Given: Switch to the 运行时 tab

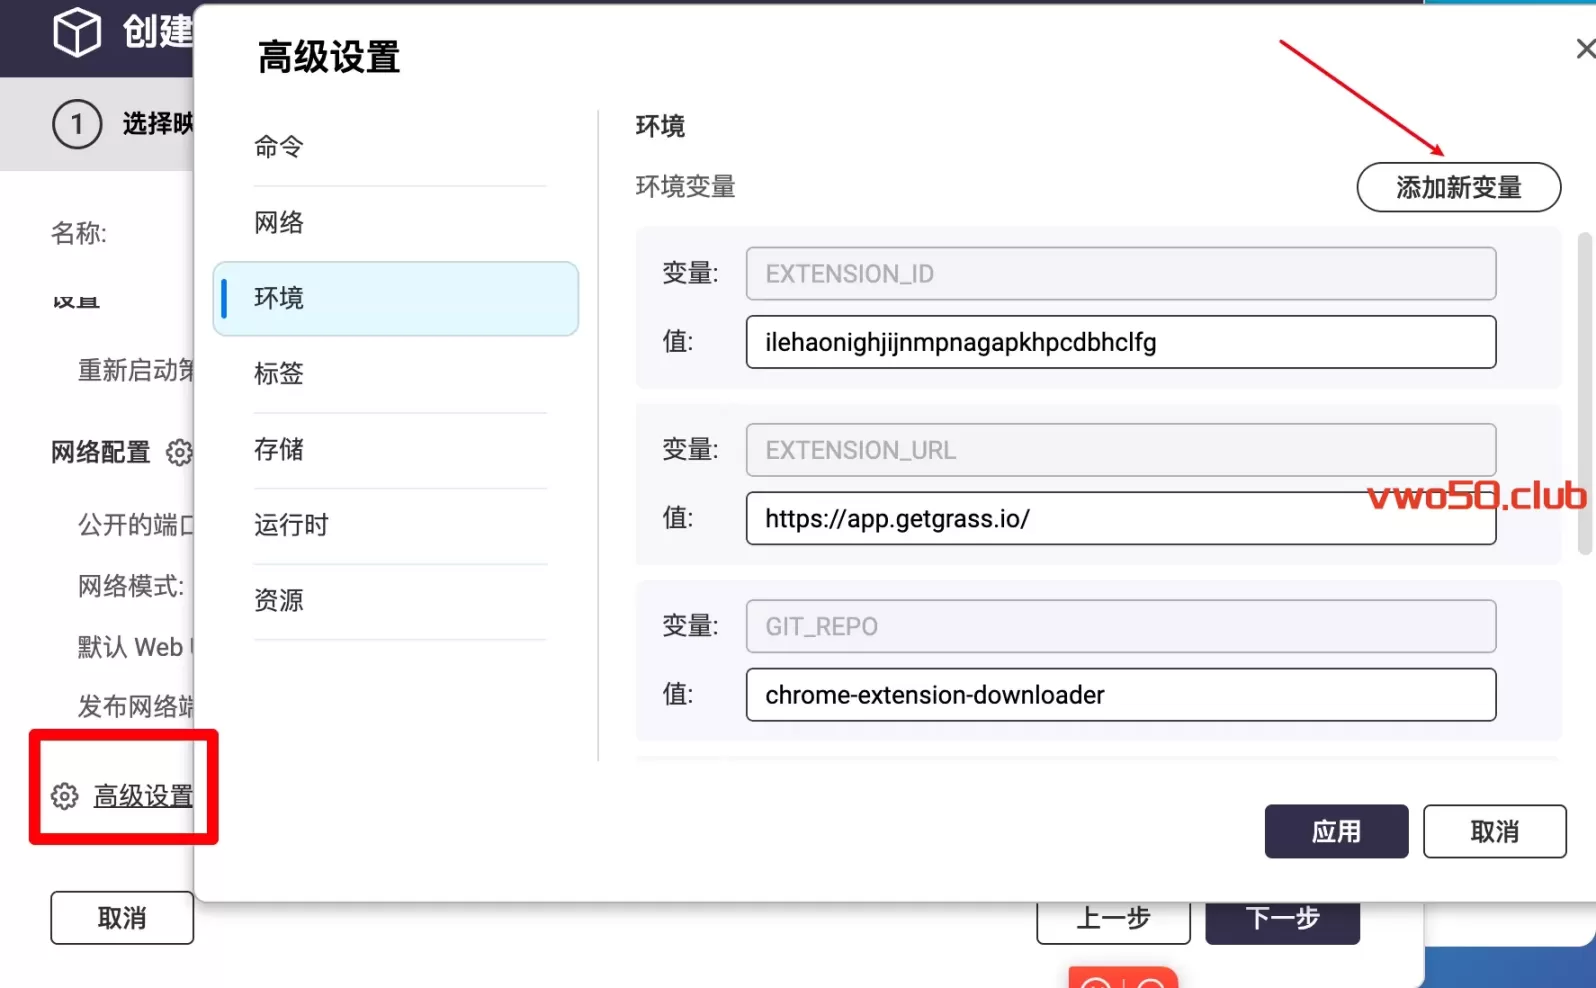Looking at the screenshot, I should pos(291,525).
